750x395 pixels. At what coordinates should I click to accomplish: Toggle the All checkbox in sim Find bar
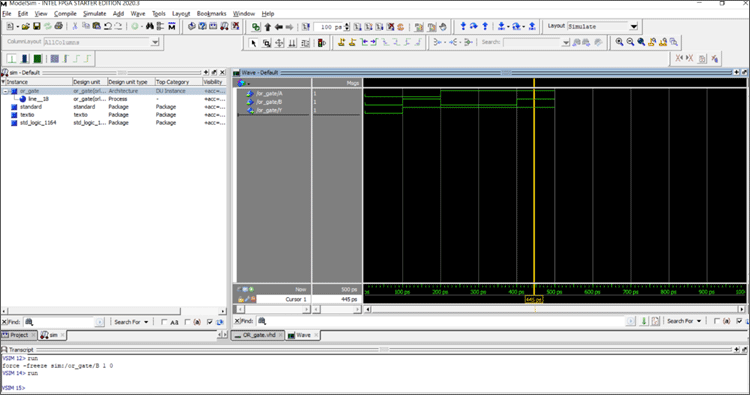pos(164,322)
